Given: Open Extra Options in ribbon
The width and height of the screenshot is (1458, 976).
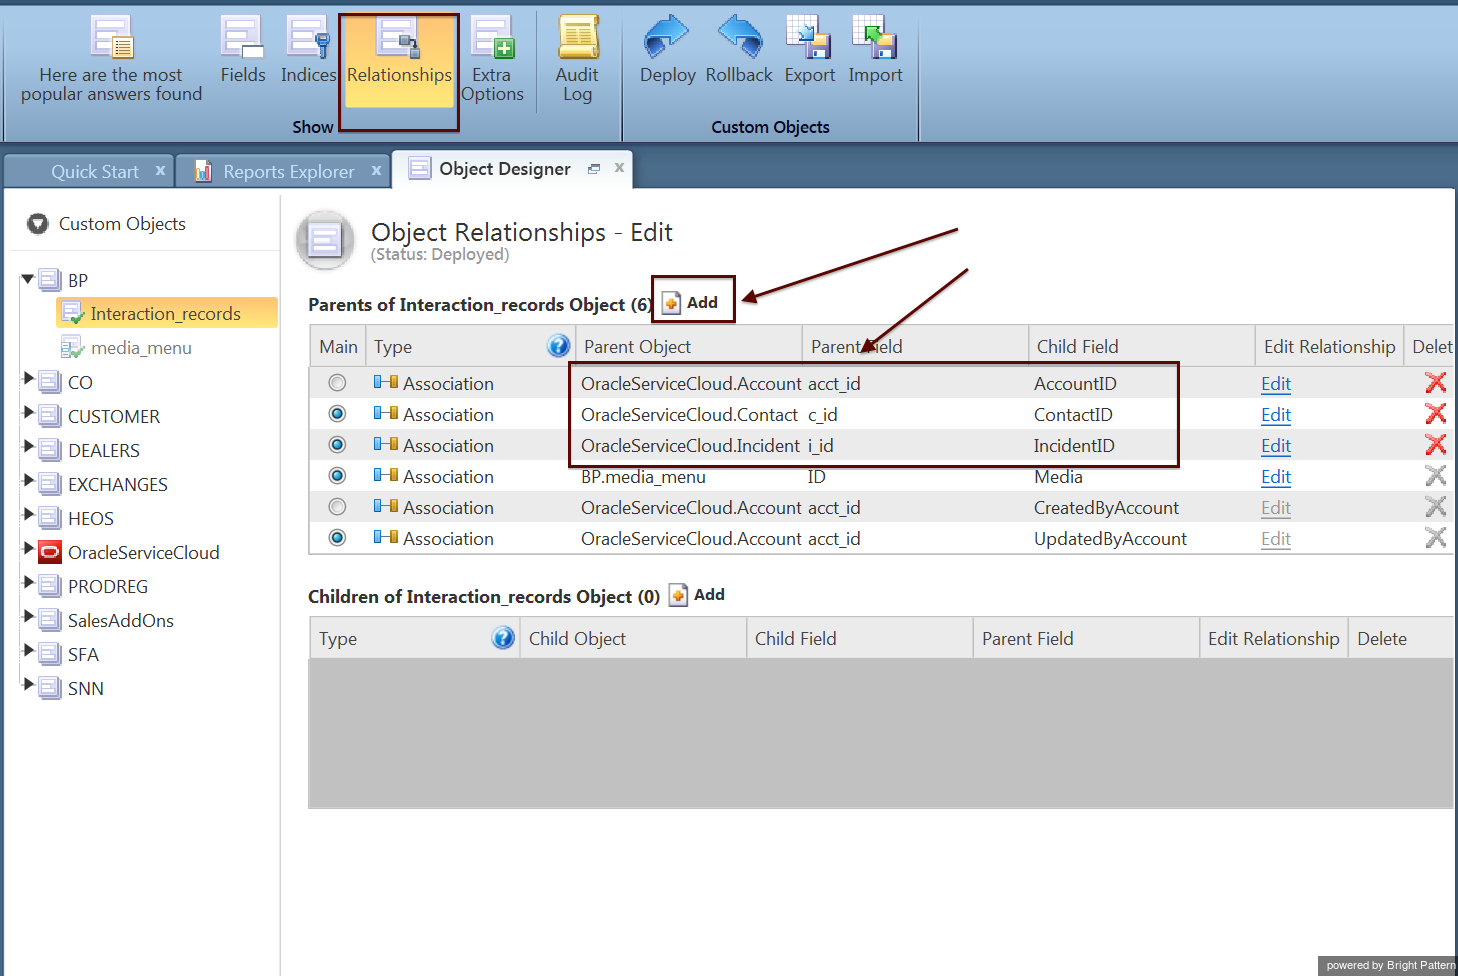Looking at the screenshot, I should point(492,58).
